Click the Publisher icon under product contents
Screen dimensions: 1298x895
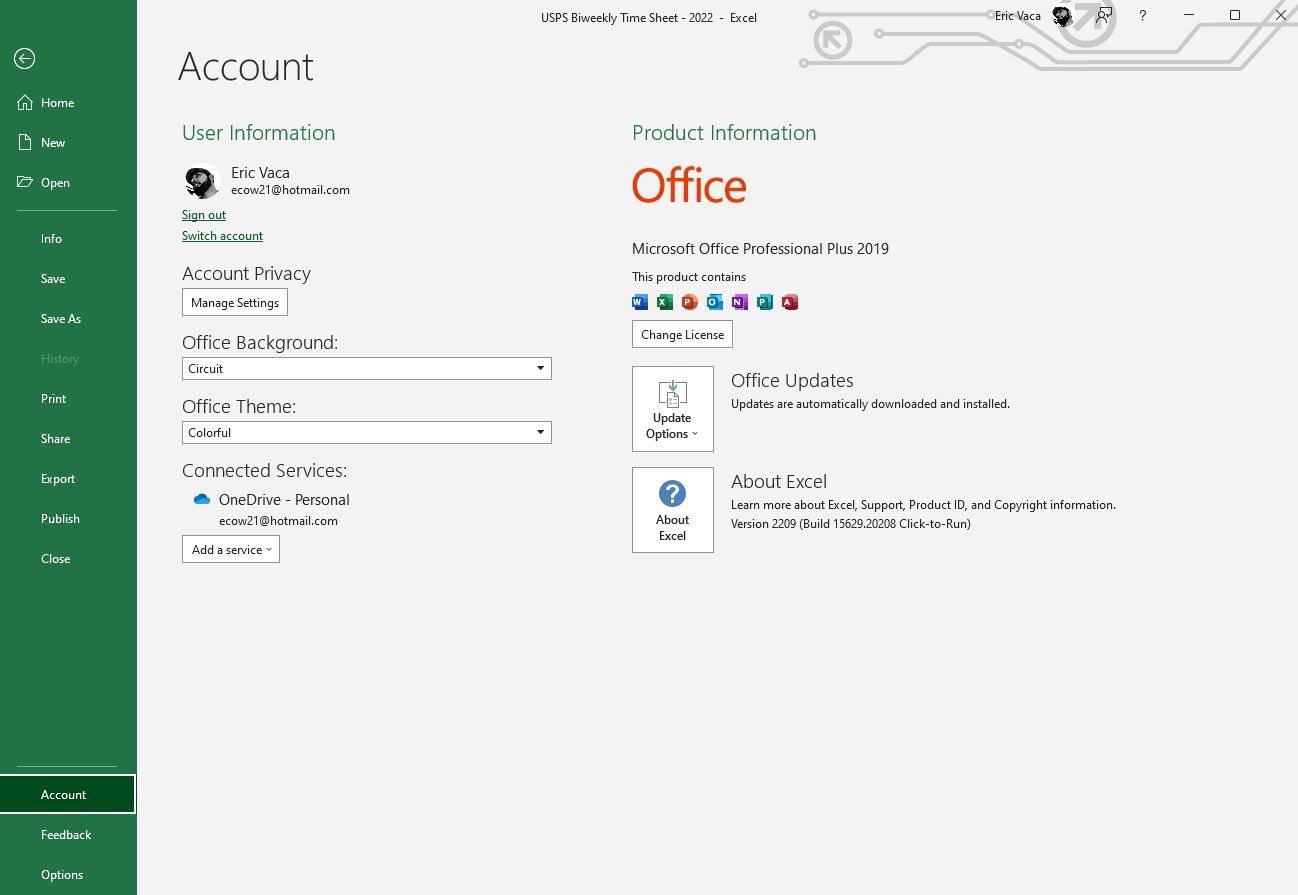pos(765,302)
